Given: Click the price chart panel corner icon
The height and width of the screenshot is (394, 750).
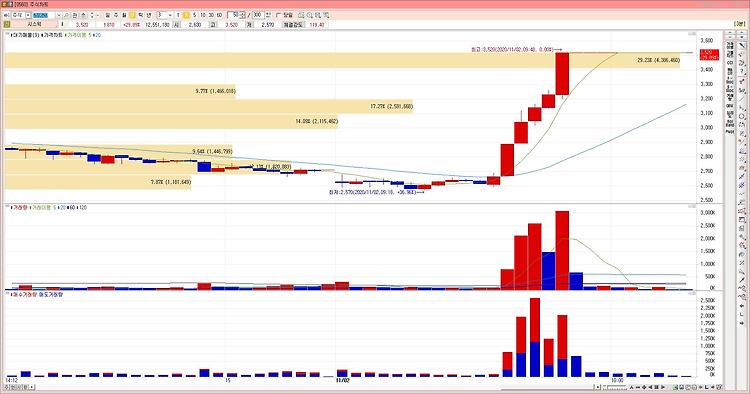Looking at the screenshot, I should pyautogui.click(x=692, y=34).
